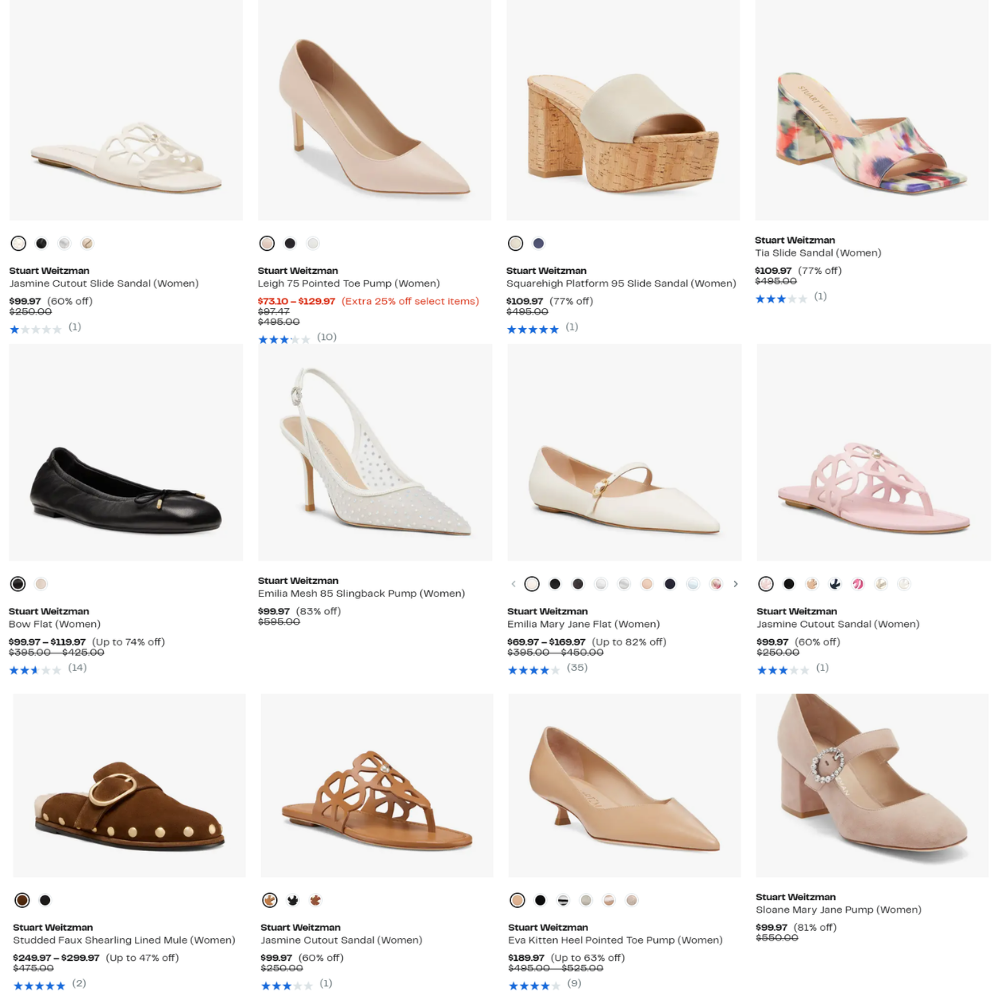The height and width of the screenshot is (1000, 1000).
Task: View the cork Squarehigh Platform sandal image
Action: [623, 110]
